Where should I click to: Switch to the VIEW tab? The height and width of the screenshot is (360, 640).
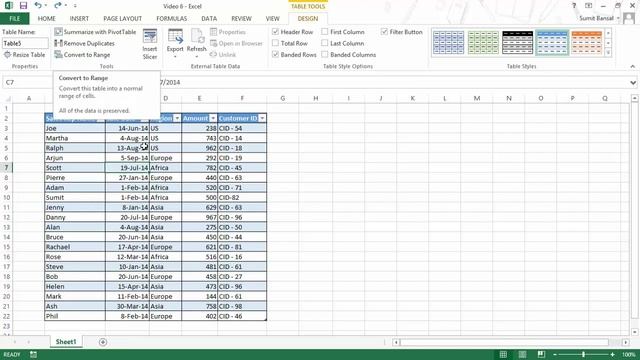[x=273, y=19]
